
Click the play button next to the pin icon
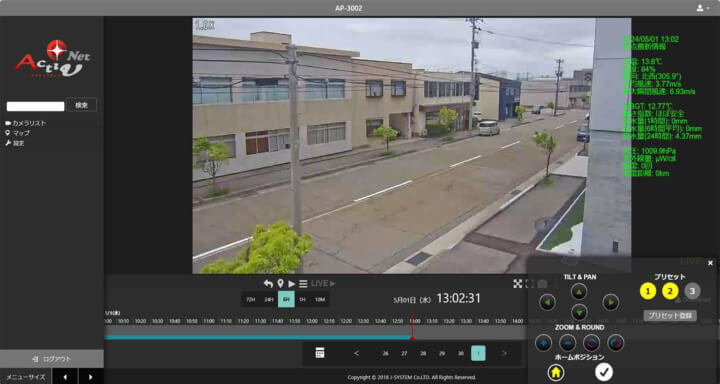[292, 284]
